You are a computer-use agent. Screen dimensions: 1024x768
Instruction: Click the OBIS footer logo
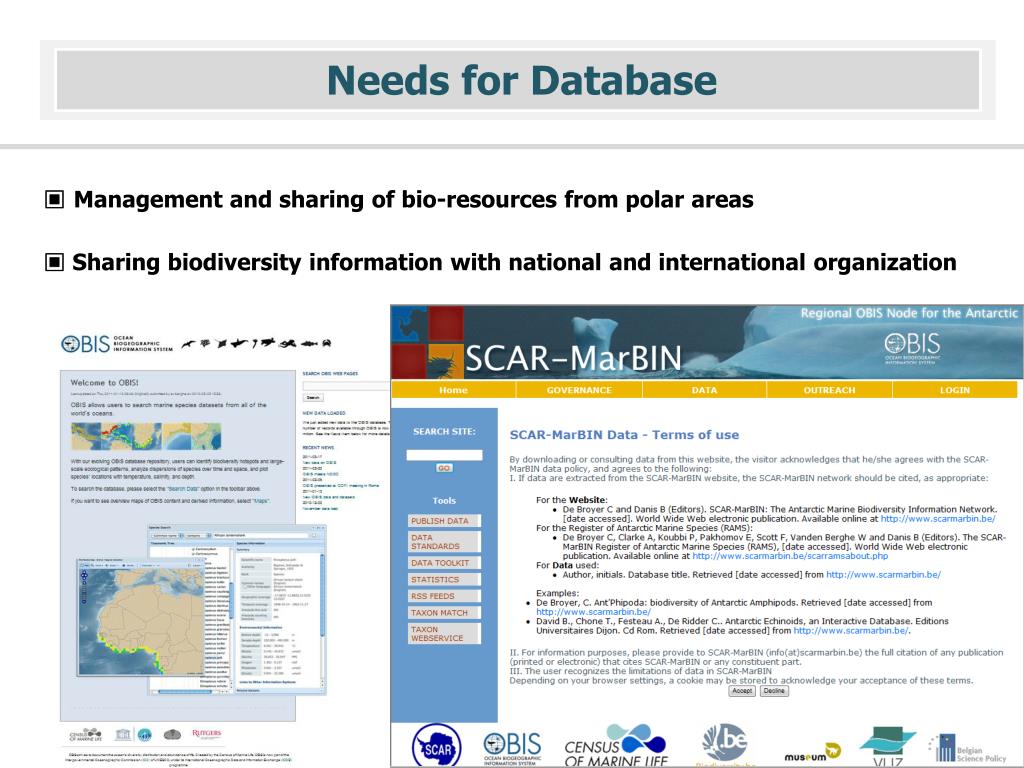pos(513,748)
